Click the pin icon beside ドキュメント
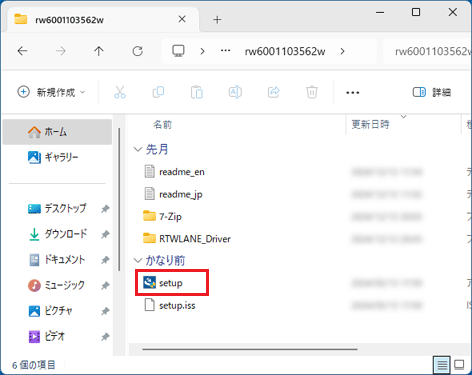The height and width of the screenshot is (375, 472). (105, 260)
